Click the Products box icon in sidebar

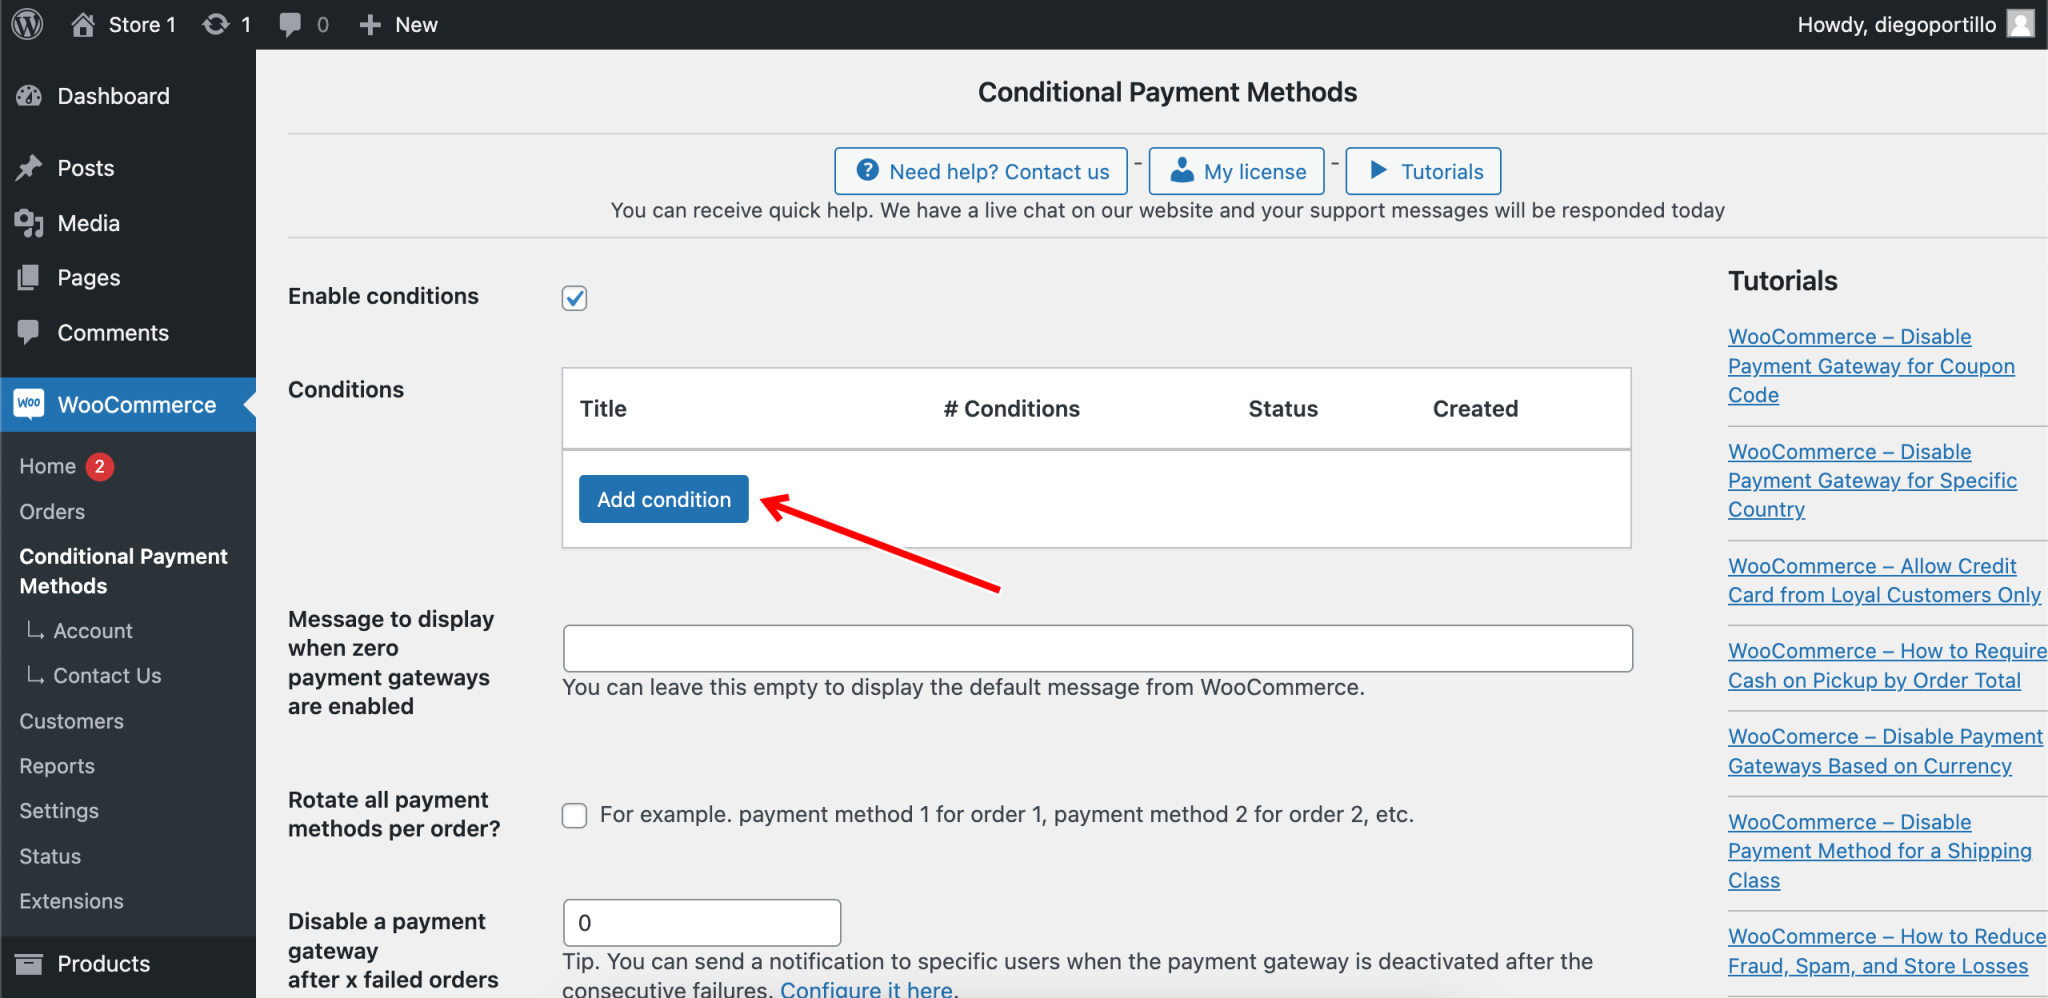click(x=30, y=963)
